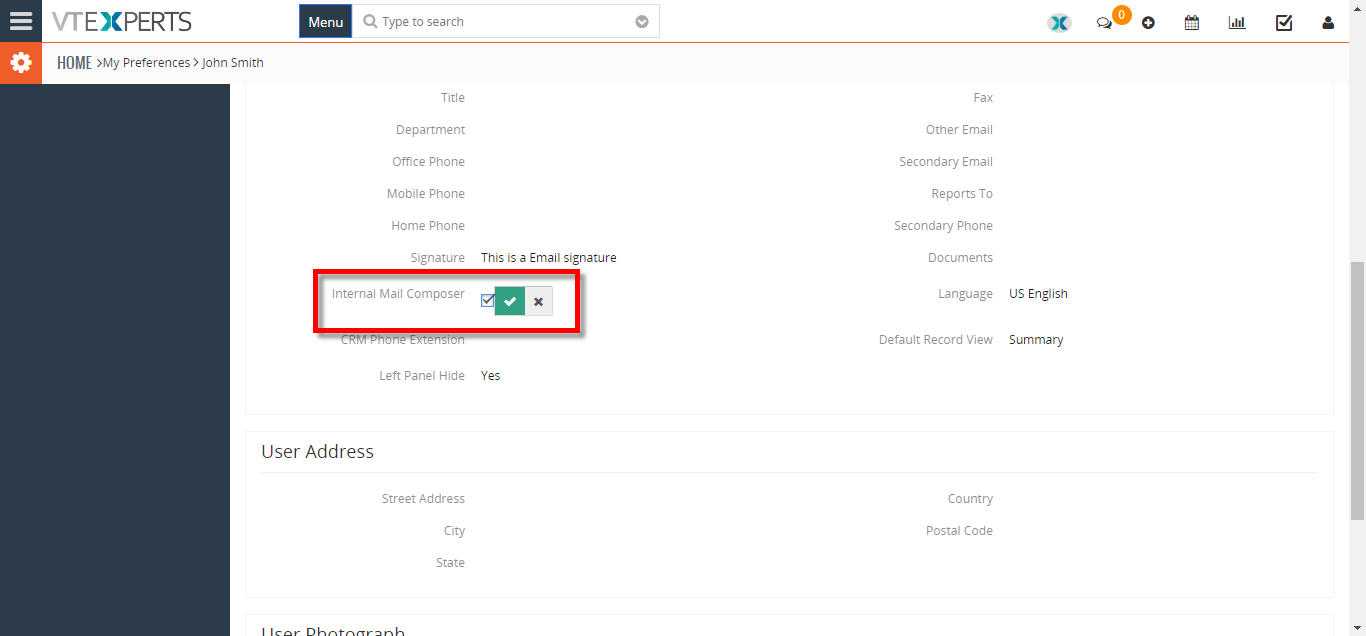Screen dimensions: 1366x636
Task: Click the 'Other Email' field label
Action: coord(959,129)
